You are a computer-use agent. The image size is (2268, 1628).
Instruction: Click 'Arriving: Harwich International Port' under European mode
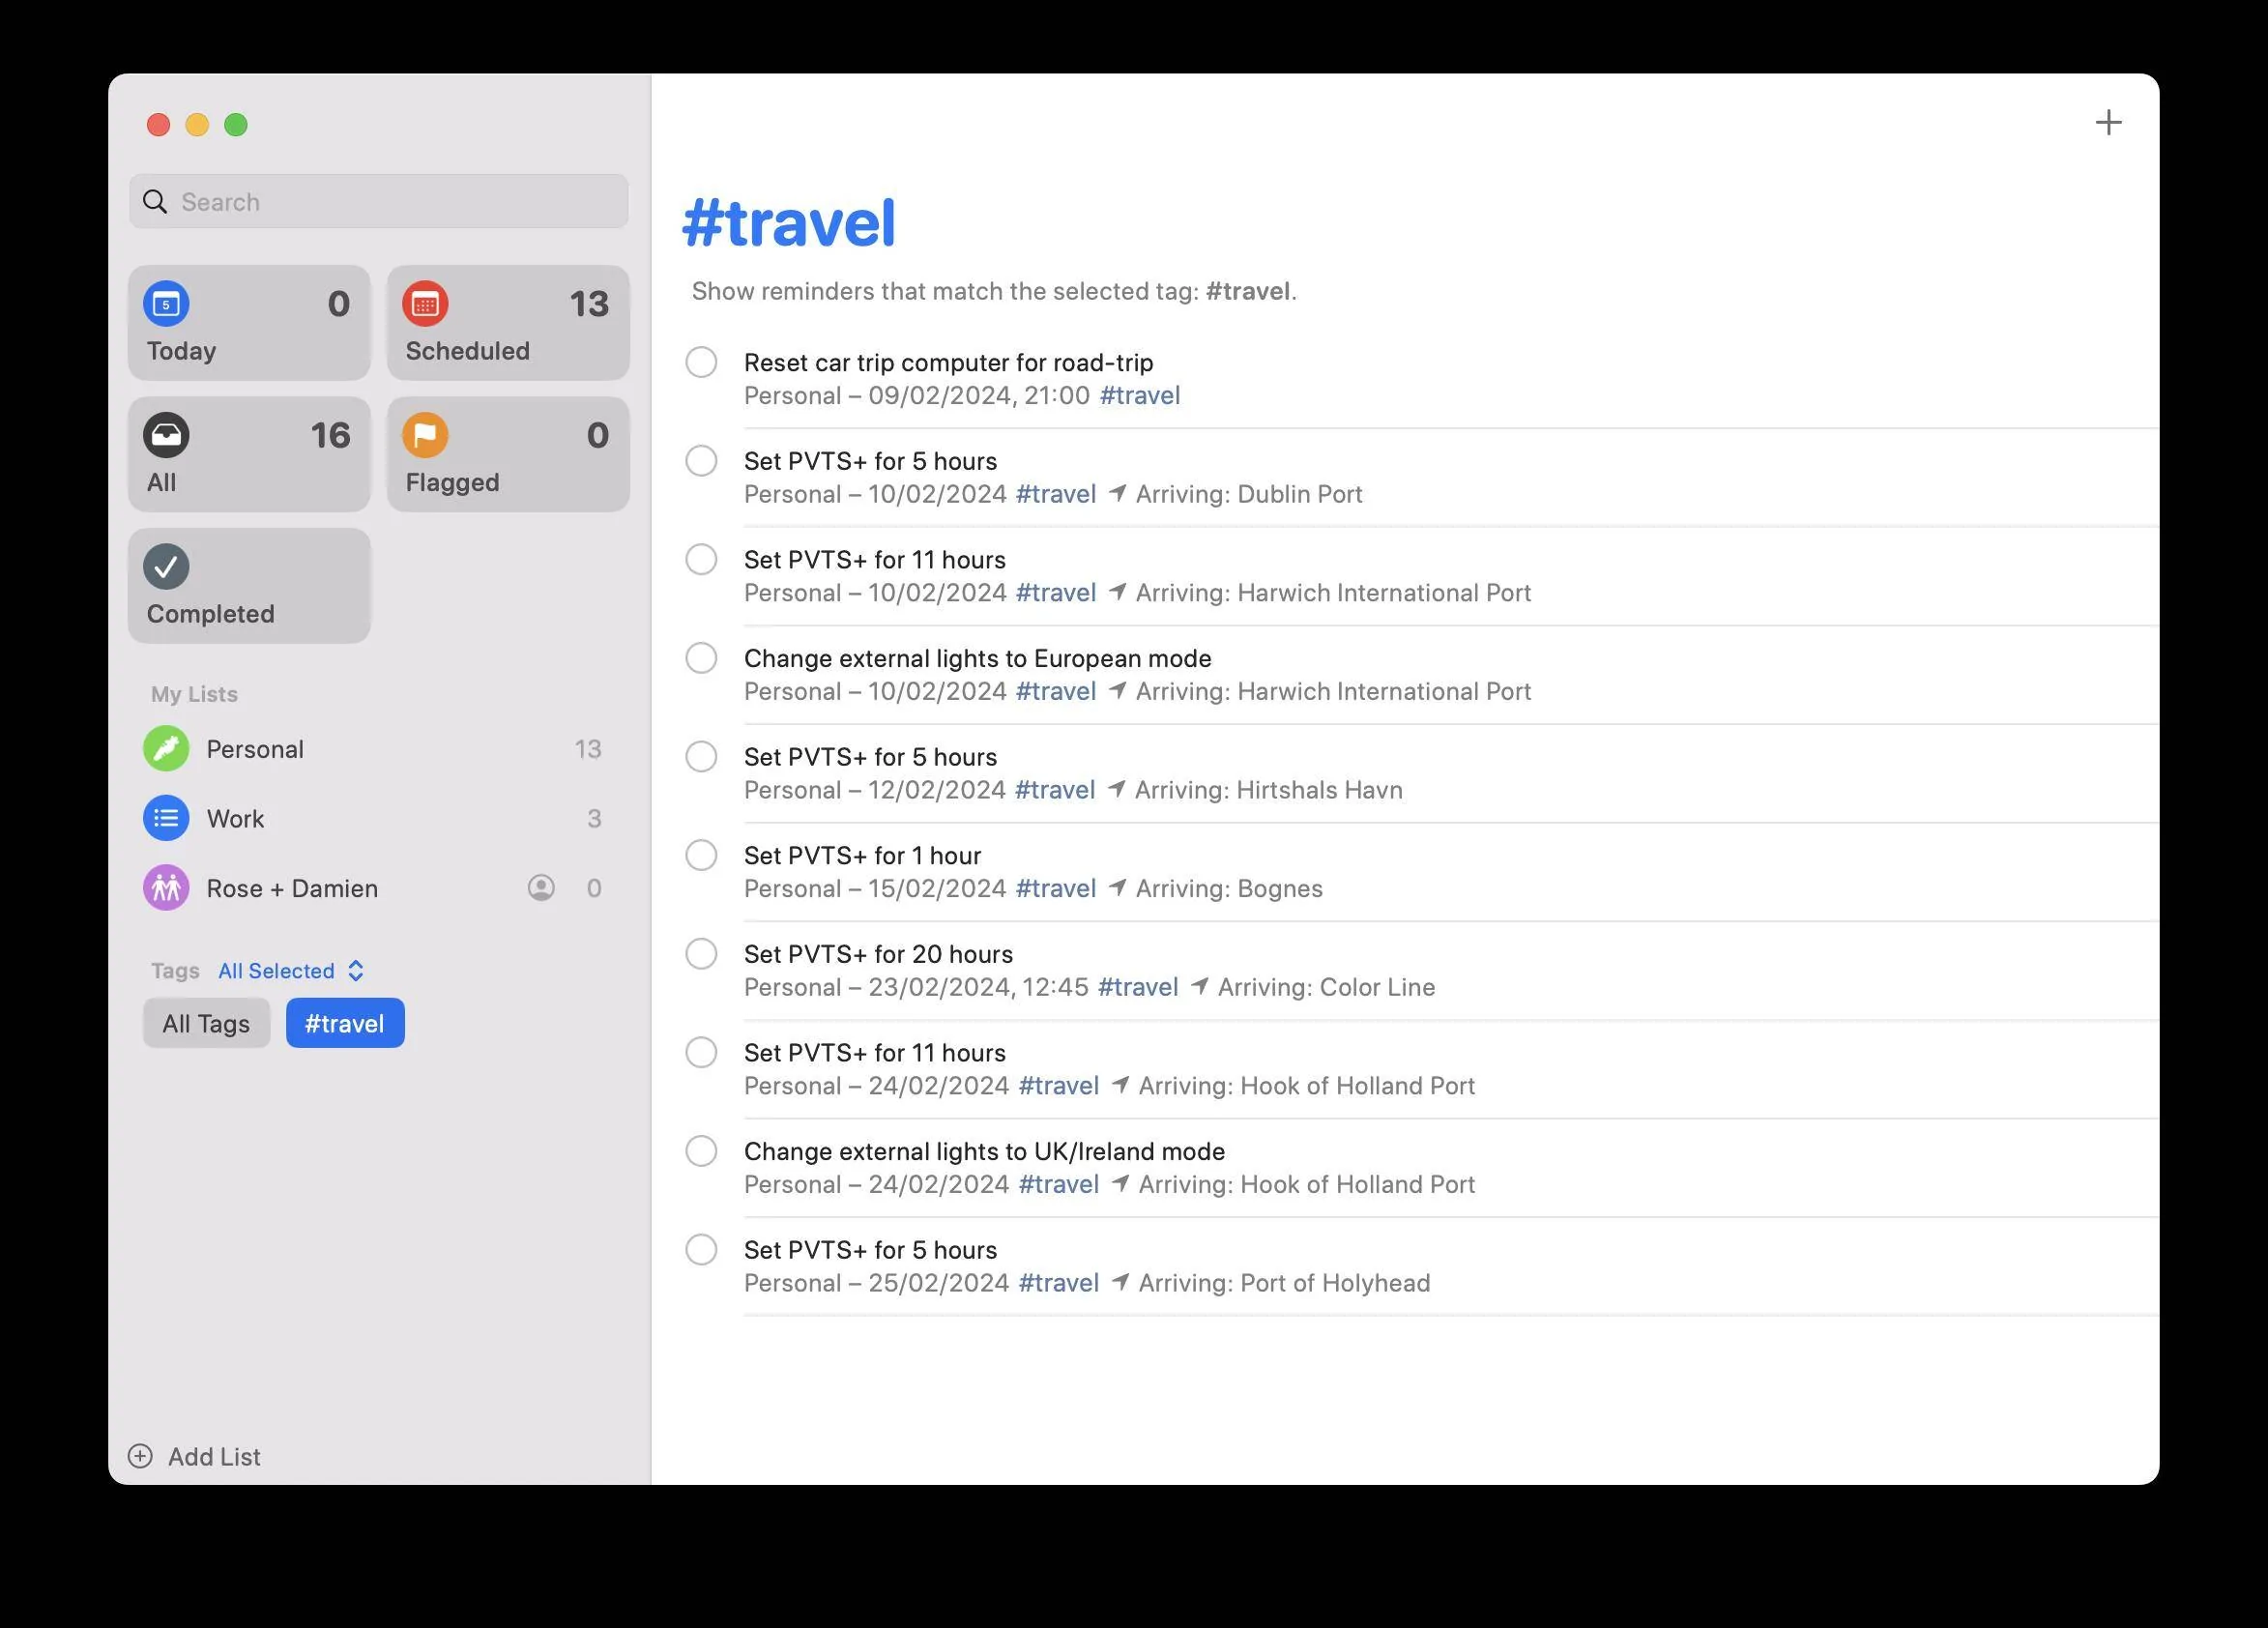[1333, 691]
